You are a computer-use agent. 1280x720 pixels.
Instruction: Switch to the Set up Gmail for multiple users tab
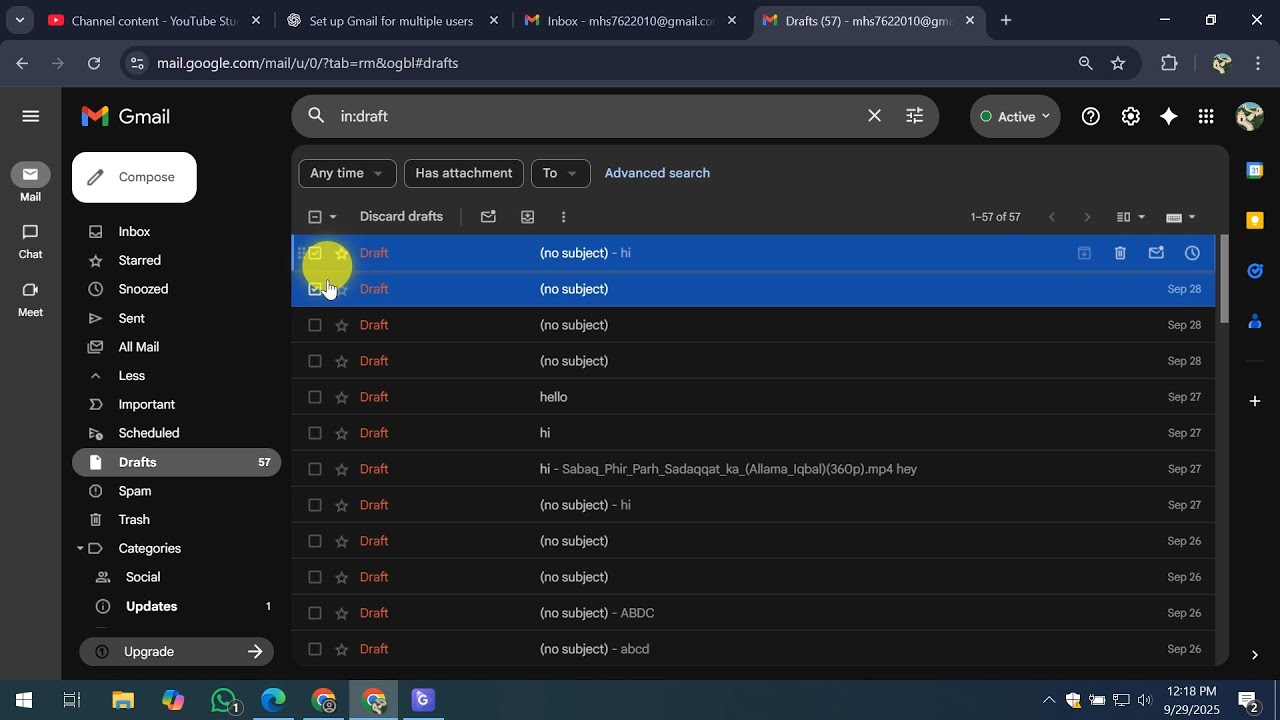pos(392,20)
